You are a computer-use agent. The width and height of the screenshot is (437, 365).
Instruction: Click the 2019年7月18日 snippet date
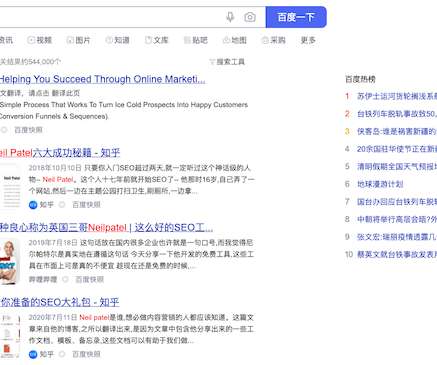pos(53,242)
